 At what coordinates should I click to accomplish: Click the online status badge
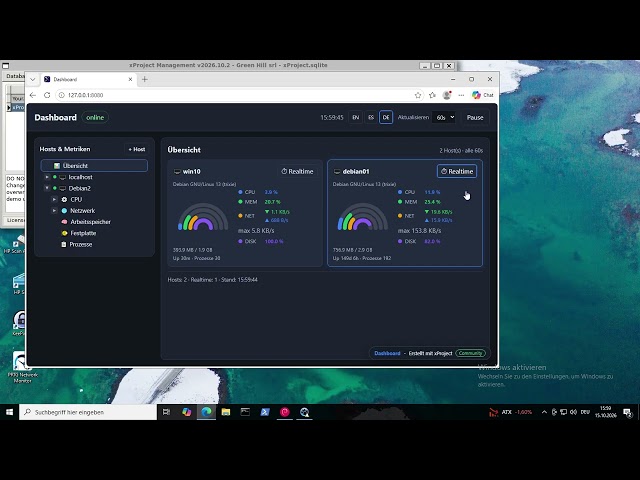pos(95,118)
